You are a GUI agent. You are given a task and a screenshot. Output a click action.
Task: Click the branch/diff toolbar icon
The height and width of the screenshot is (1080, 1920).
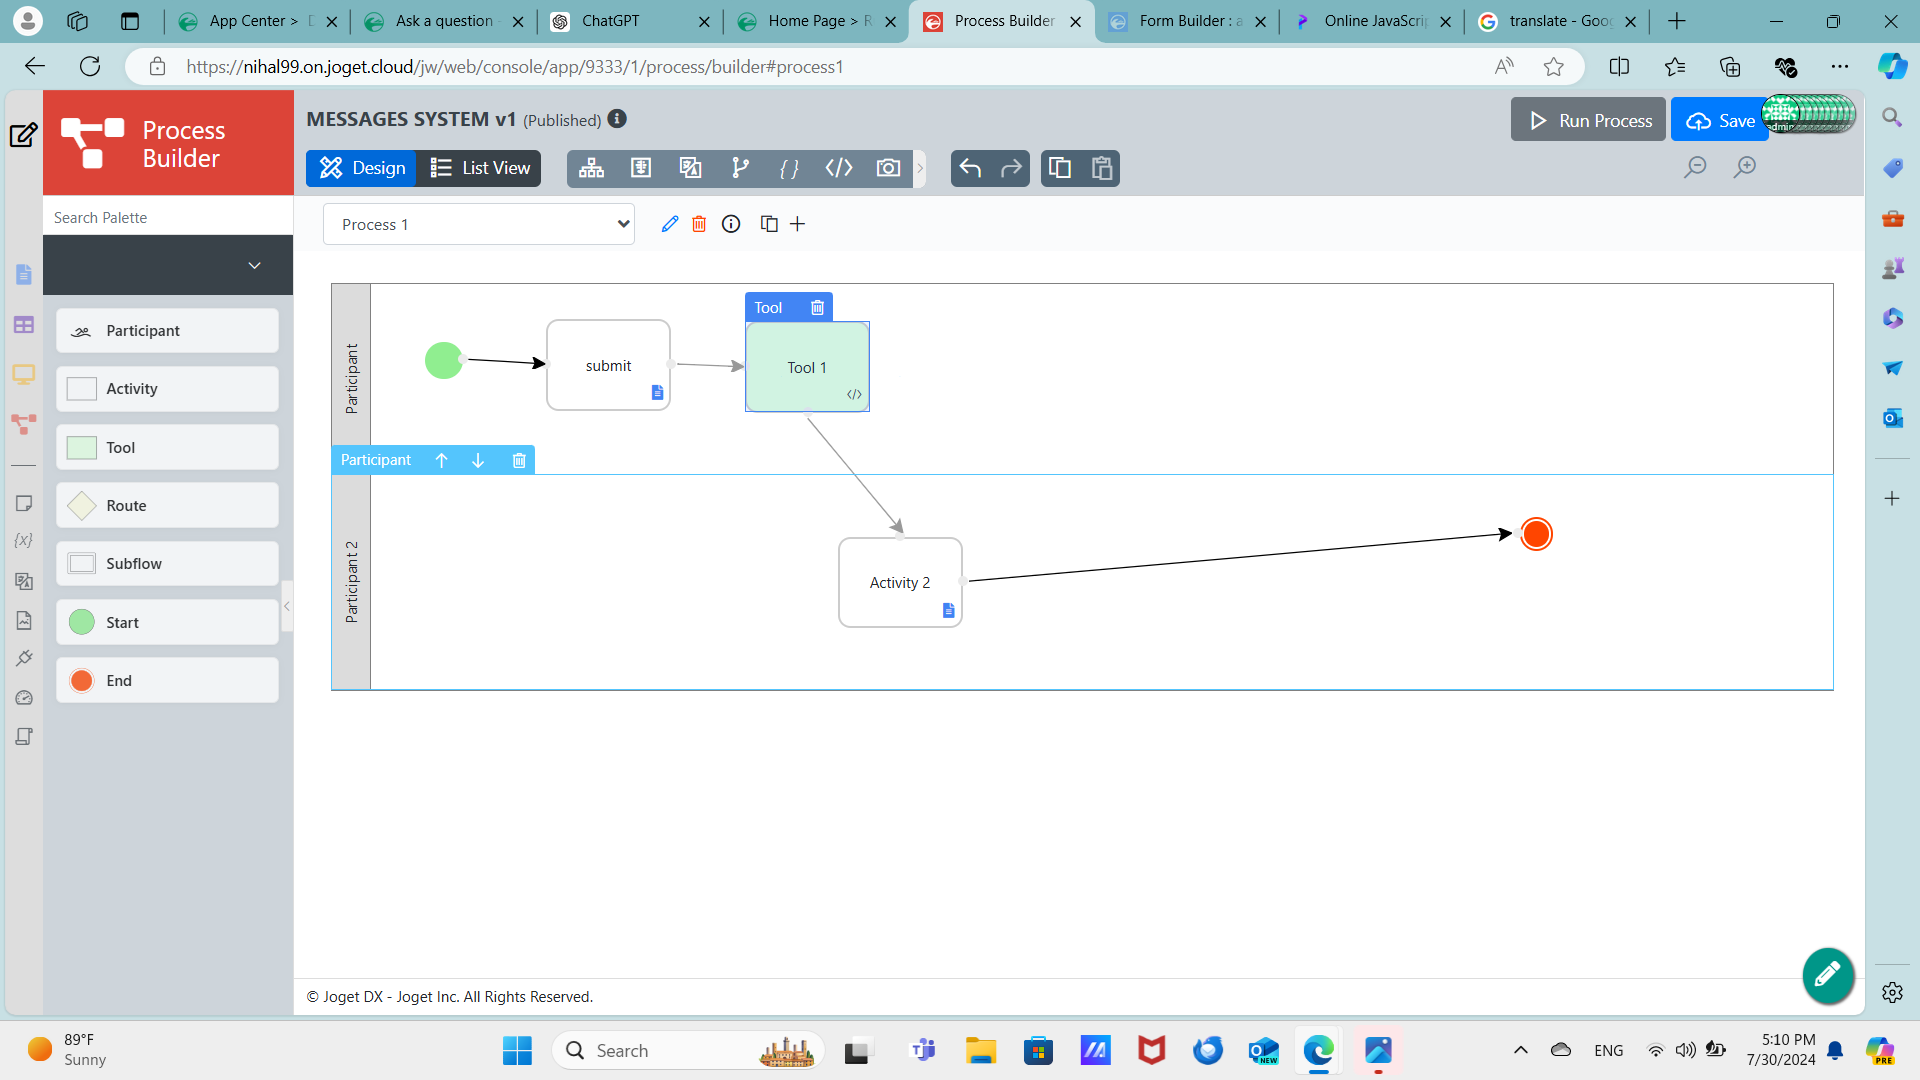point(740,168)
